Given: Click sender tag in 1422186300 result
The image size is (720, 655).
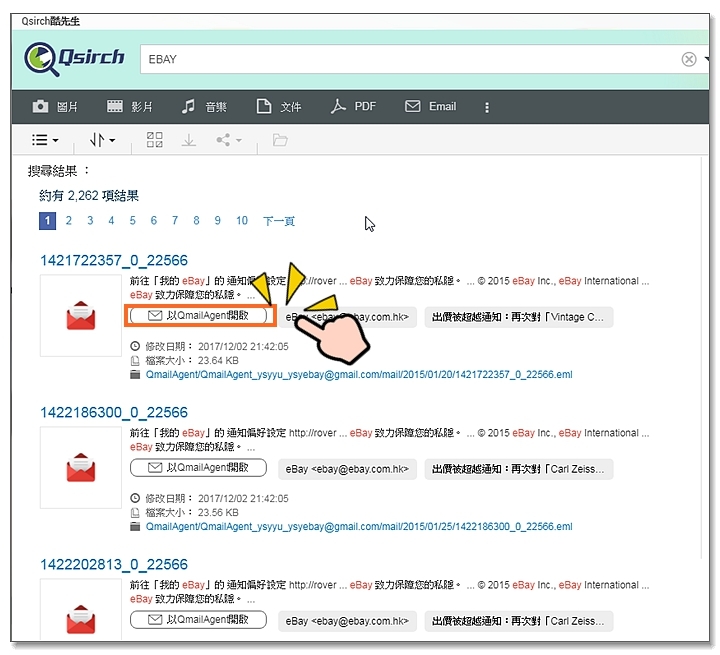Looking at the screenshot, I should click(347, 469).
